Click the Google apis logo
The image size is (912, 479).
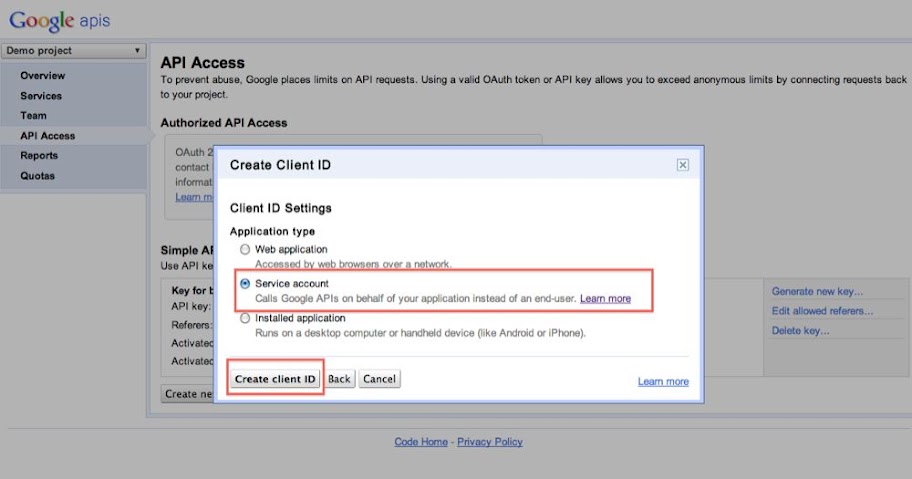59,21
